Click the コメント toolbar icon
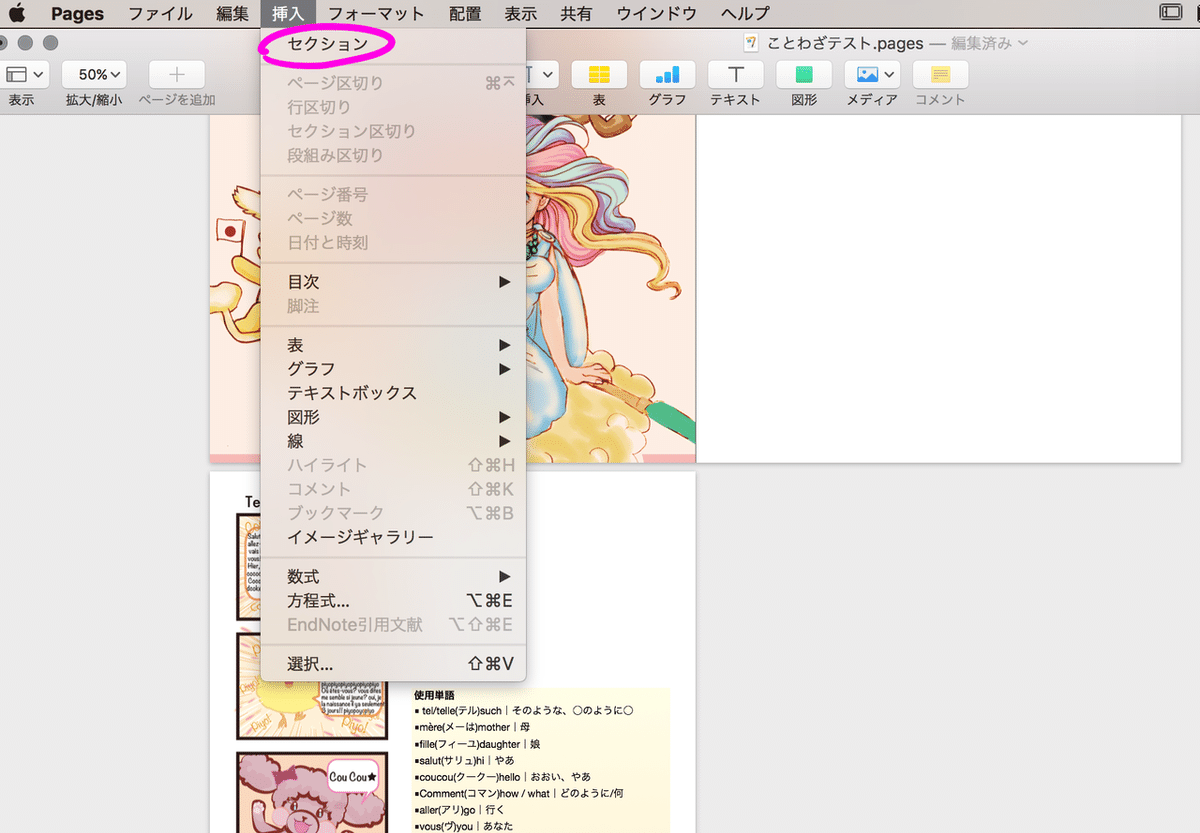This screenshot has height=833, width=1200. tap(940, 75)
